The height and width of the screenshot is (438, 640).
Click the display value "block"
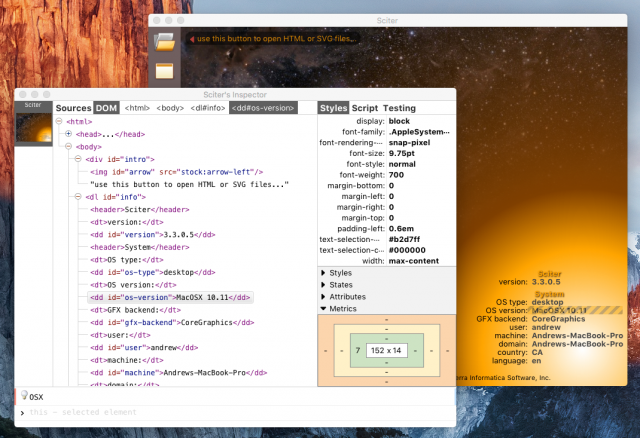(x=399, y=121)
